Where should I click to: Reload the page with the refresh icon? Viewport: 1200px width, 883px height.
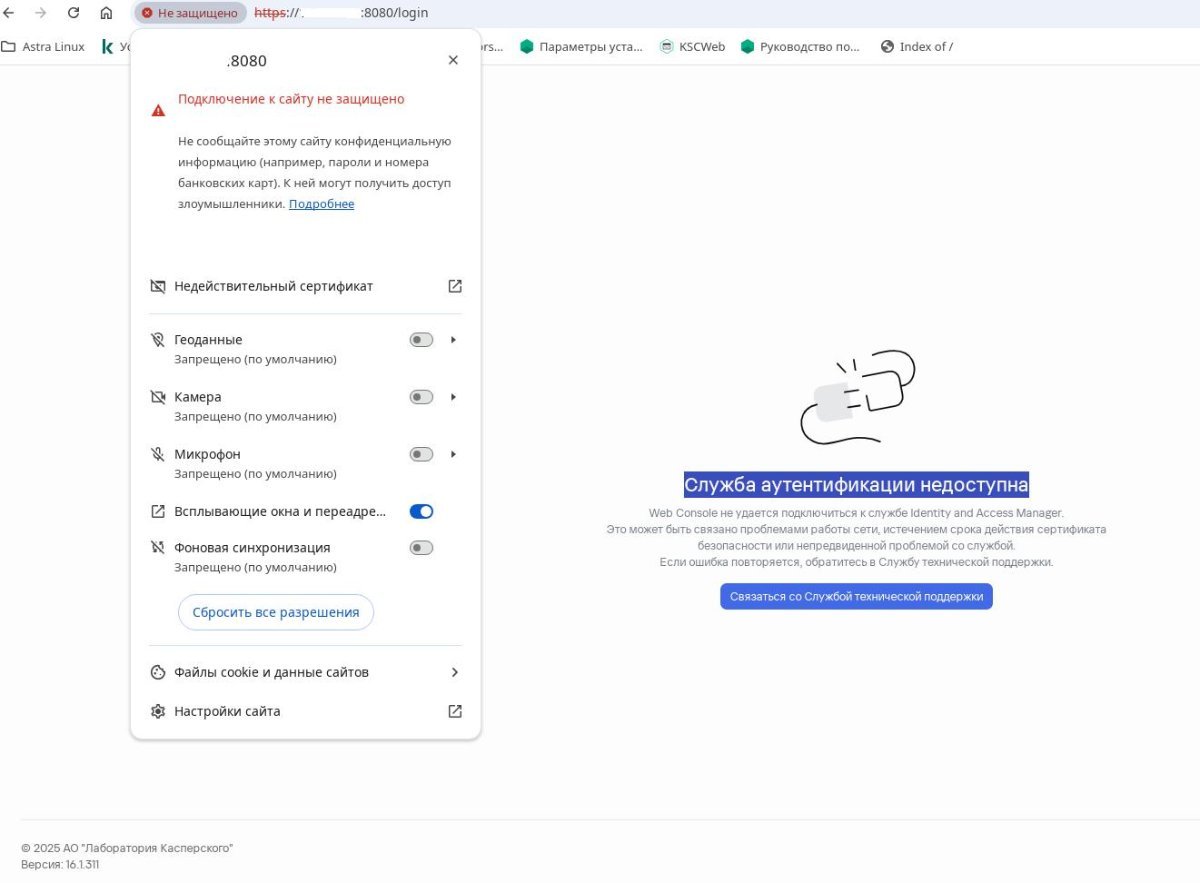coord(73,13)
